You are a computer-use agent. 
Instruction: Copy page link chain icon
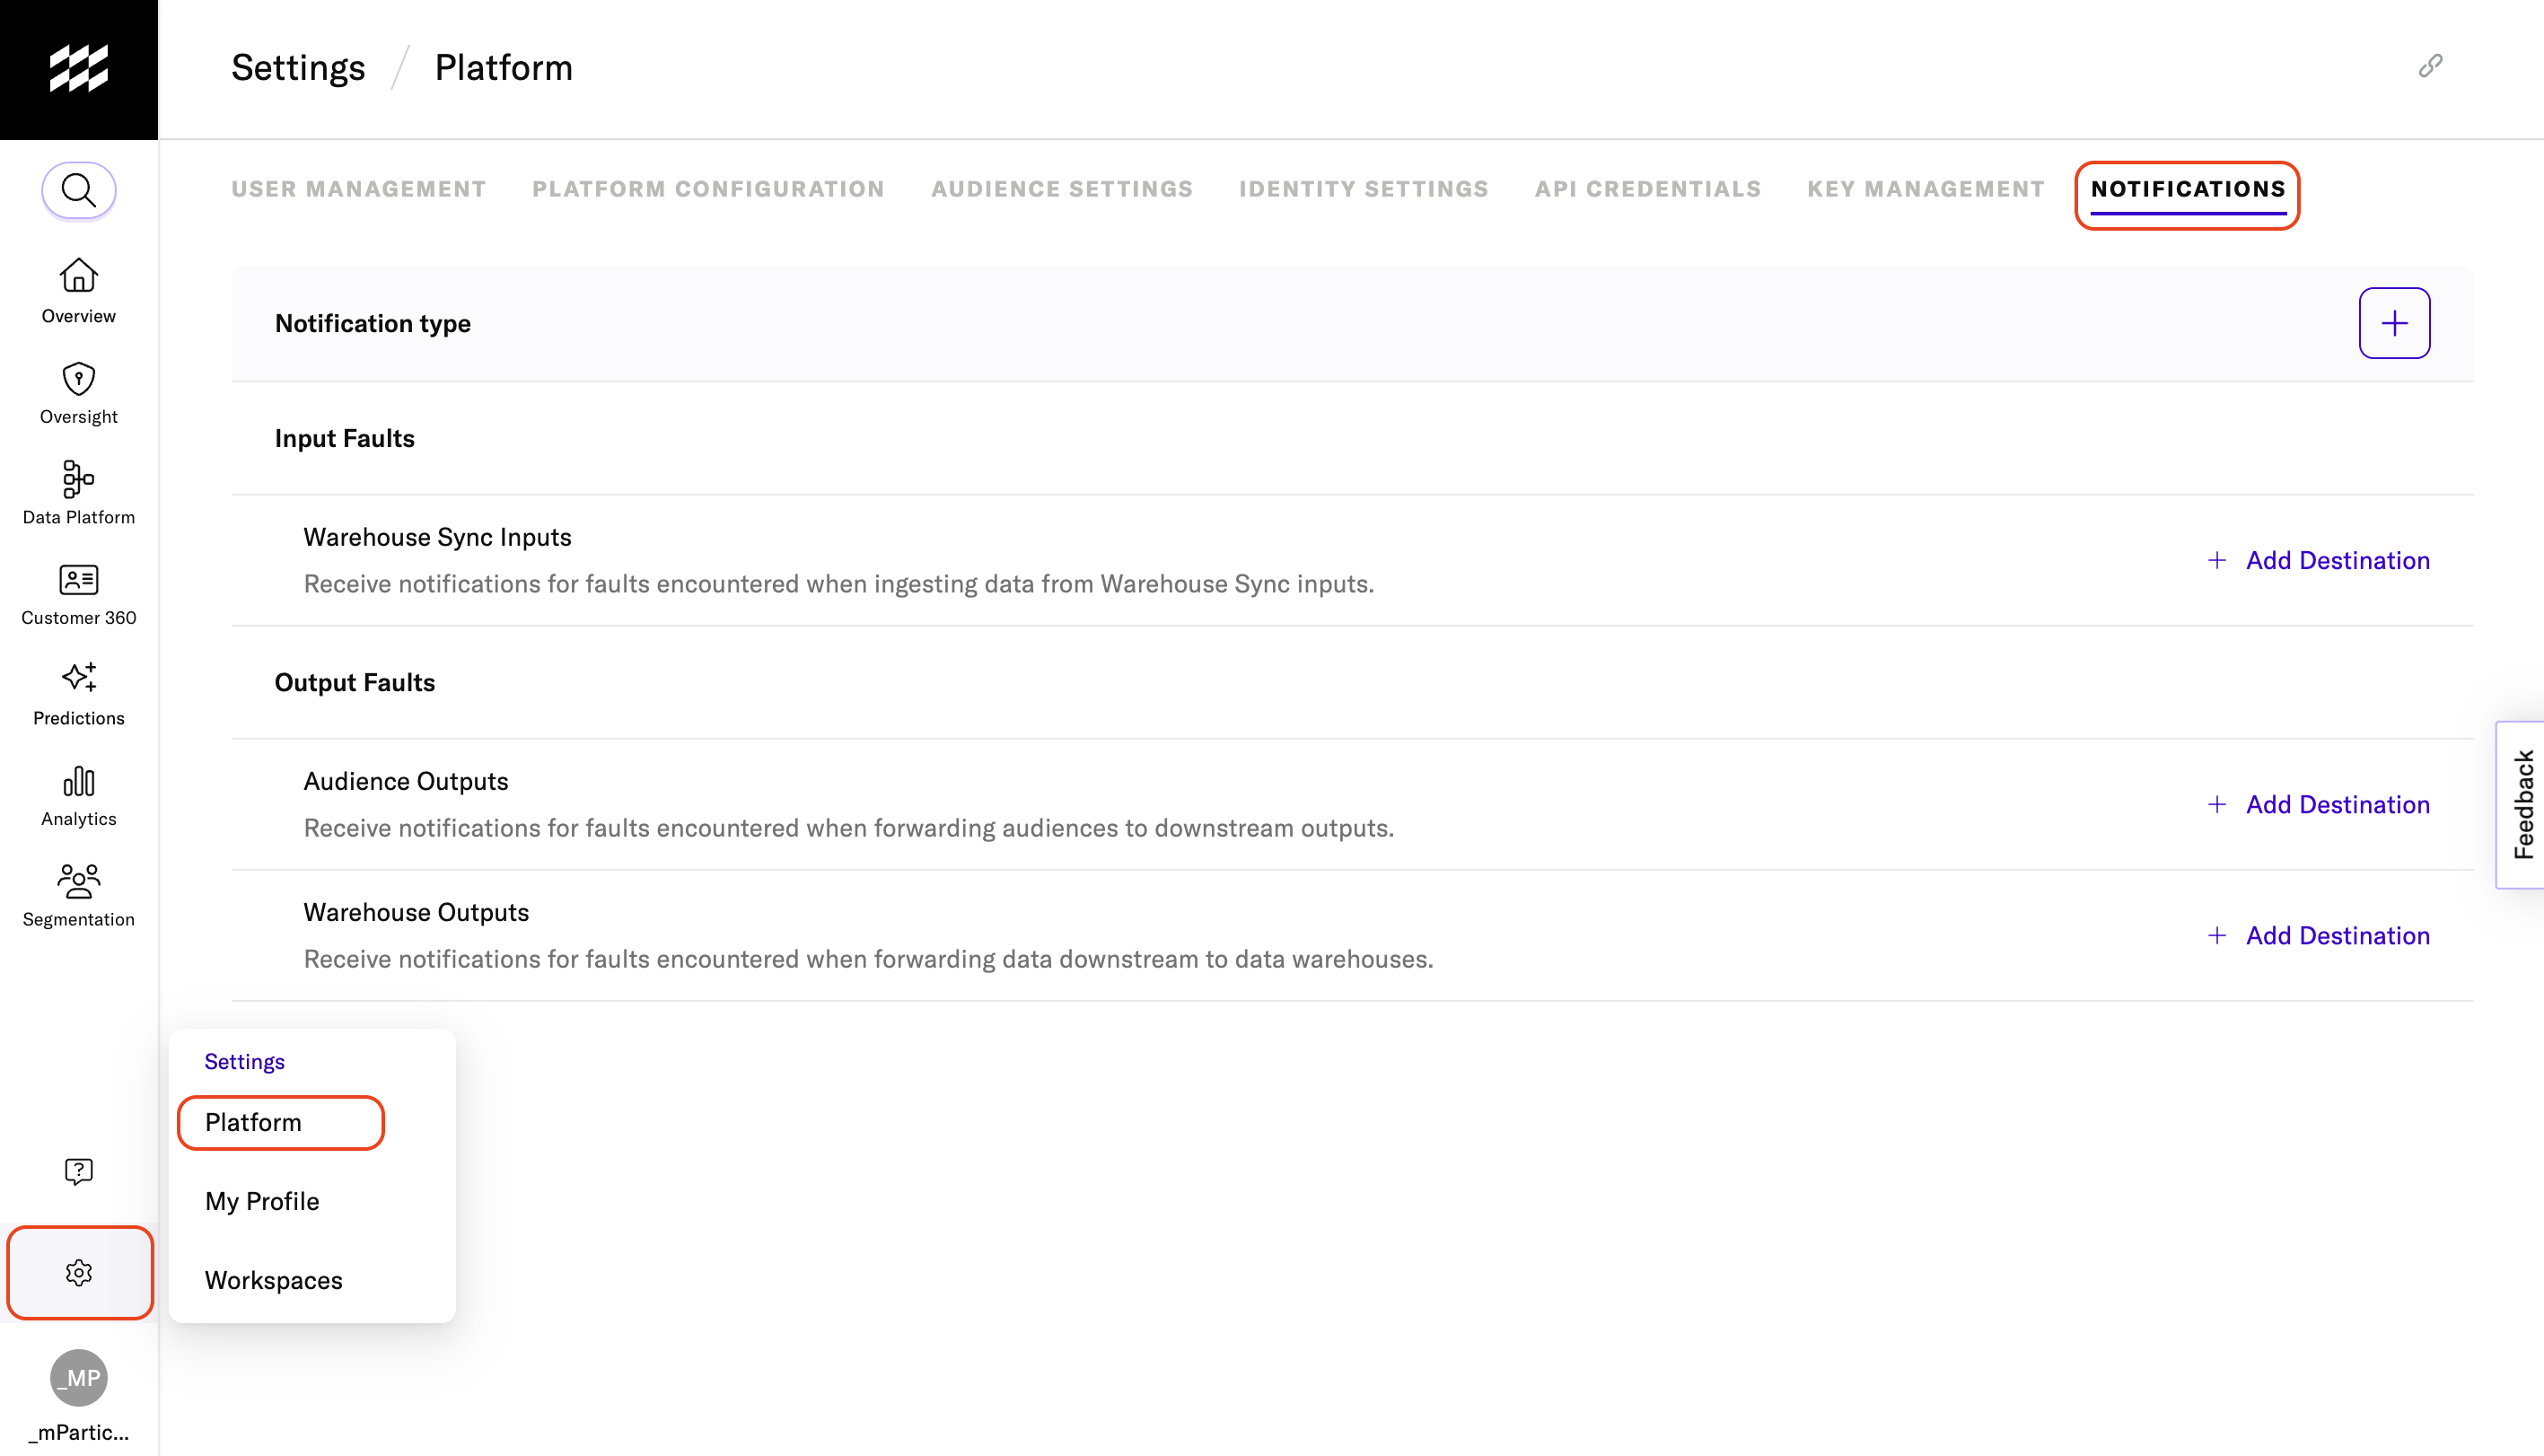2430,66
